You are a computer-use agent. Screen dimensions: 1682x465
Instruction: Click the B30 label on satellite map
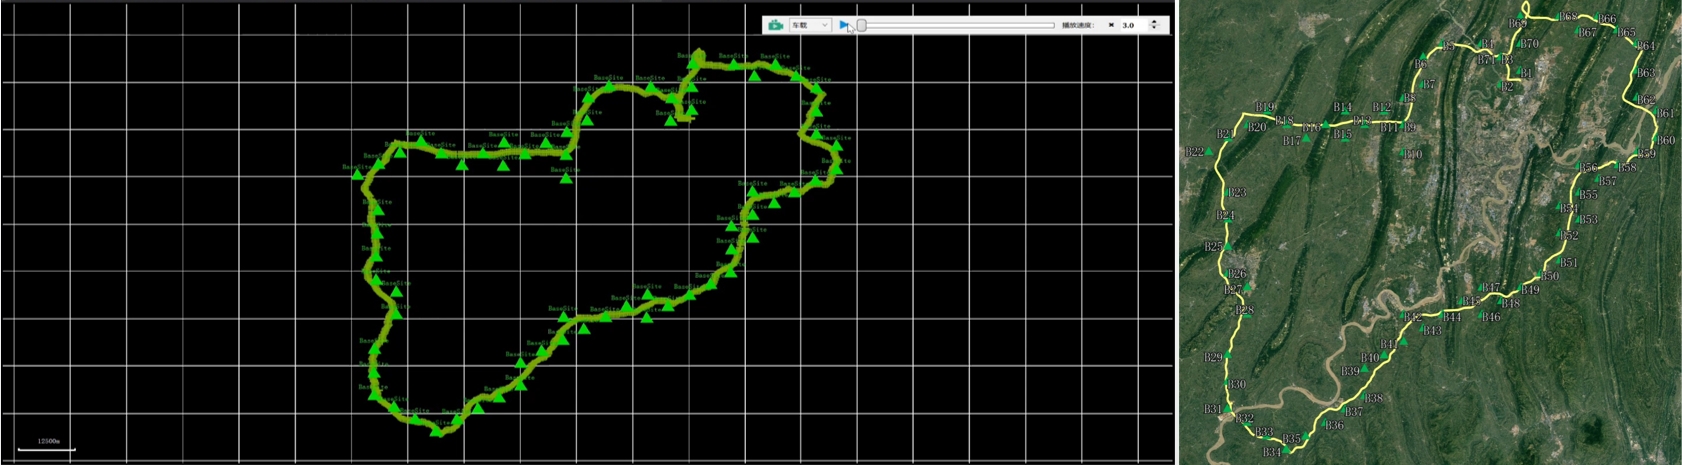click(1238, 384)
